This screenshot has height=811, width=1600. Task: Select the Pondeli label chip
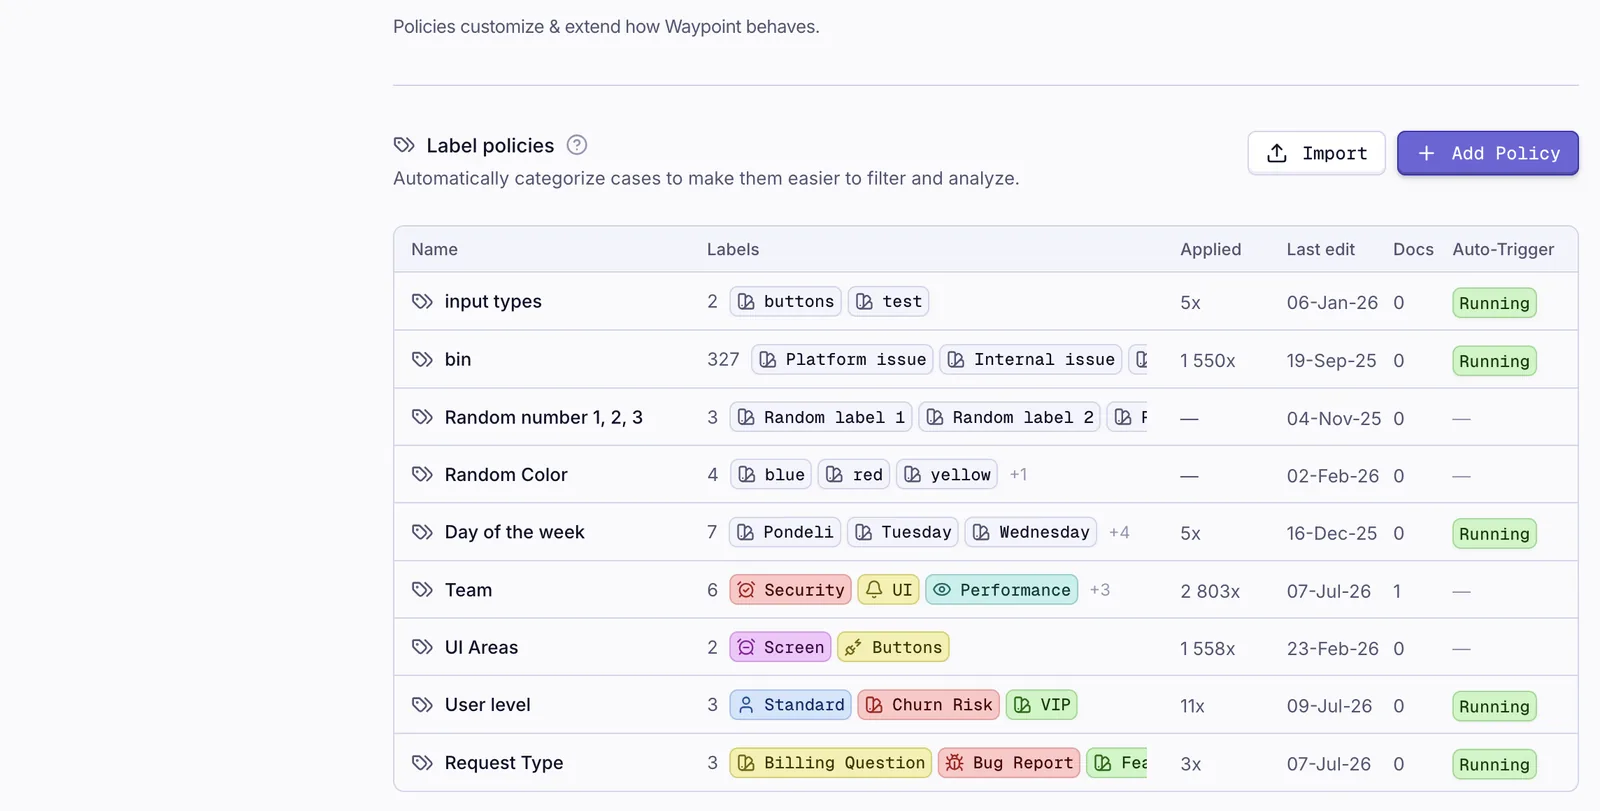[785, 532]
